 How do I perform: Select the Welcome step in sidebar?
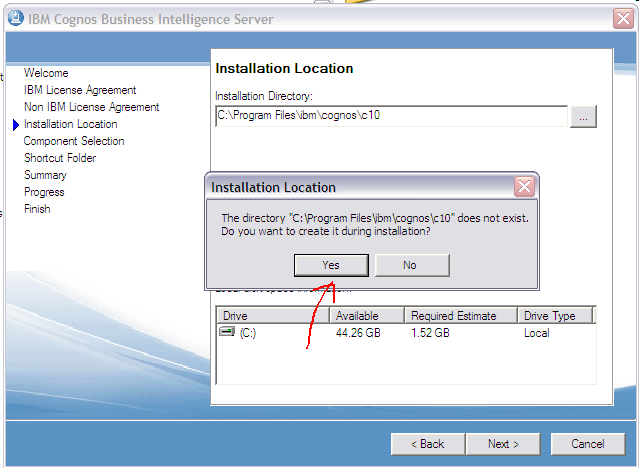[46, 73]
